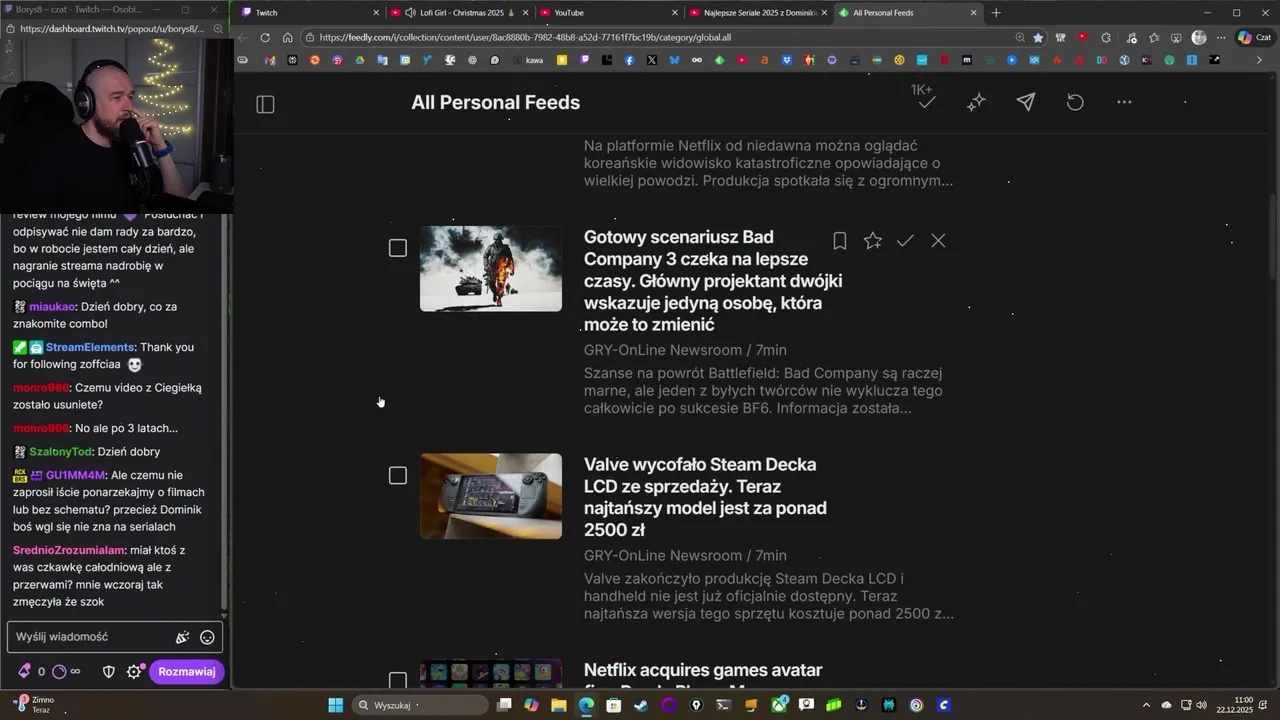The height and width of the screenshot is (720, 1280).
Task: Open the clock showing 11:00 22.12.2025
Action: pyautogui.click(x=1235, y=705)
